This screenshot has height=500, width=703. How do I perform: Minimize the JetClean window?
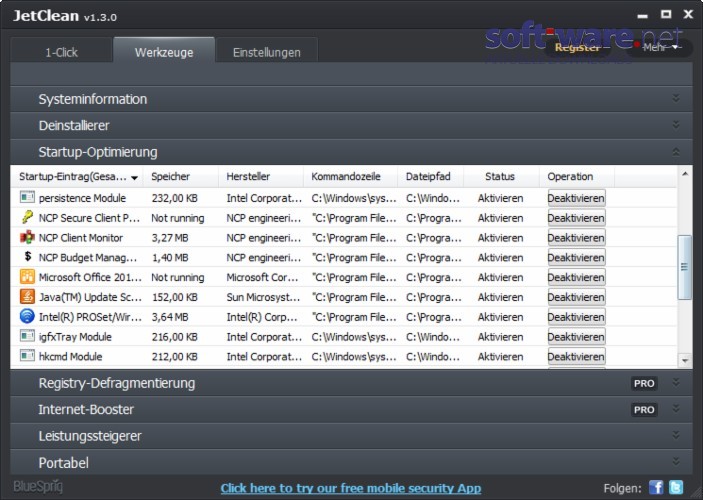(642, 15)
